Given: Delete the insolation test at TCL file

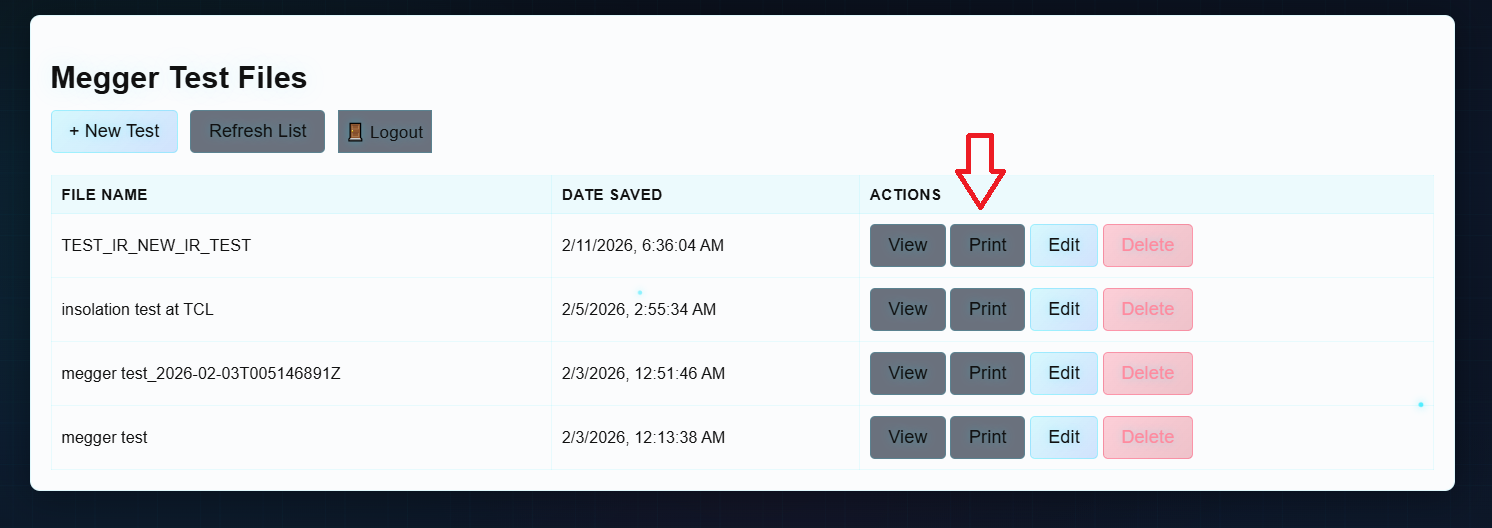Looking at the screenshot, I should coord(1147,309).
